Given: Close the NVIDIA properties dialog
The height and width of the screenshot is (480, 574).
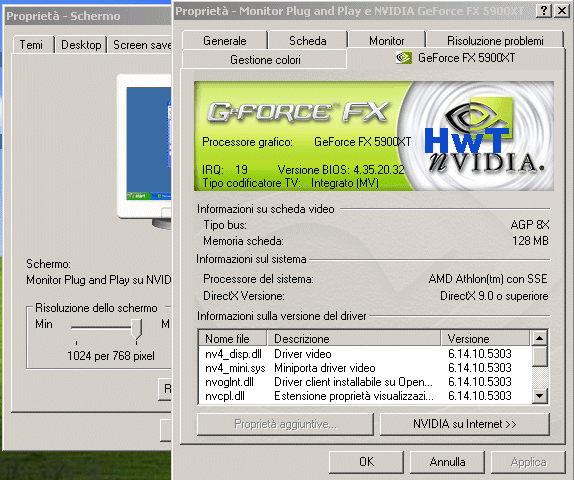Looking at the screenshot, I should 562,10.
